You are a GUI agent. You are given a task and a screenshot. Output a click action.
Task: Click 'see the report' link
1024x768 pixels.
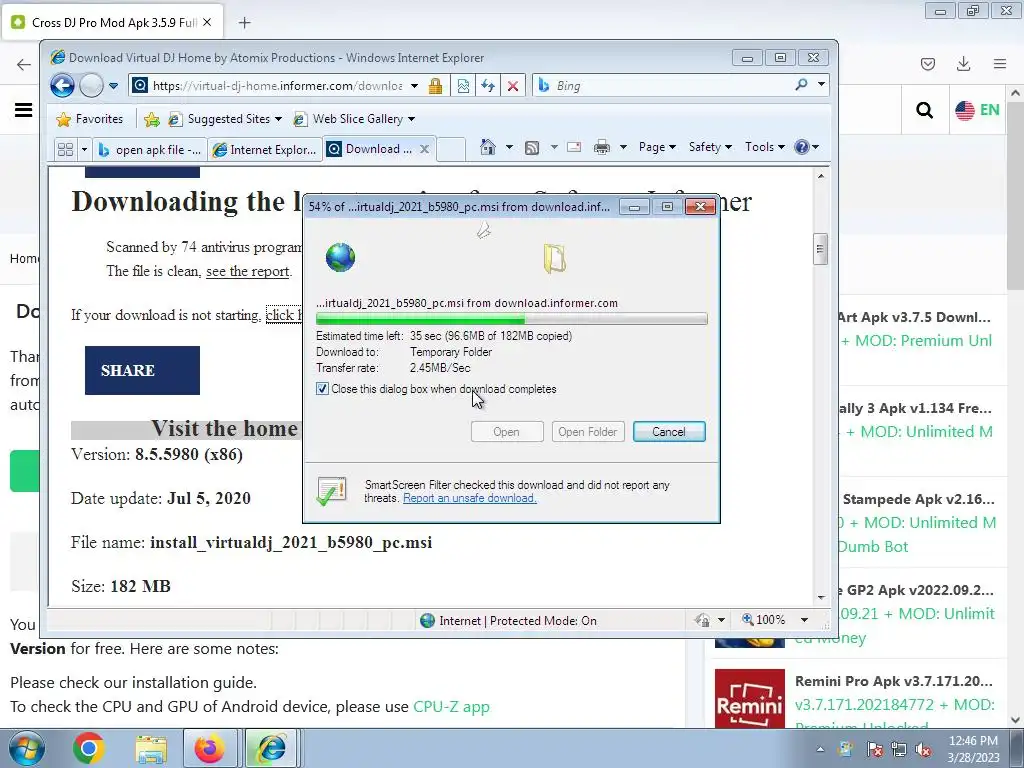click(x=248, y=271)
